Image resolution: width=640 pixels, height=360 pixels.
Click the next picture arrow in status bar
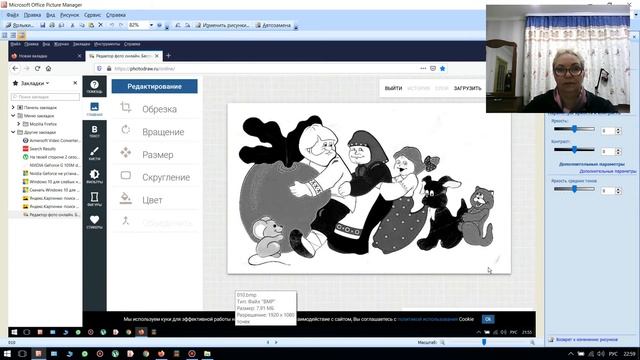(276, 342)
